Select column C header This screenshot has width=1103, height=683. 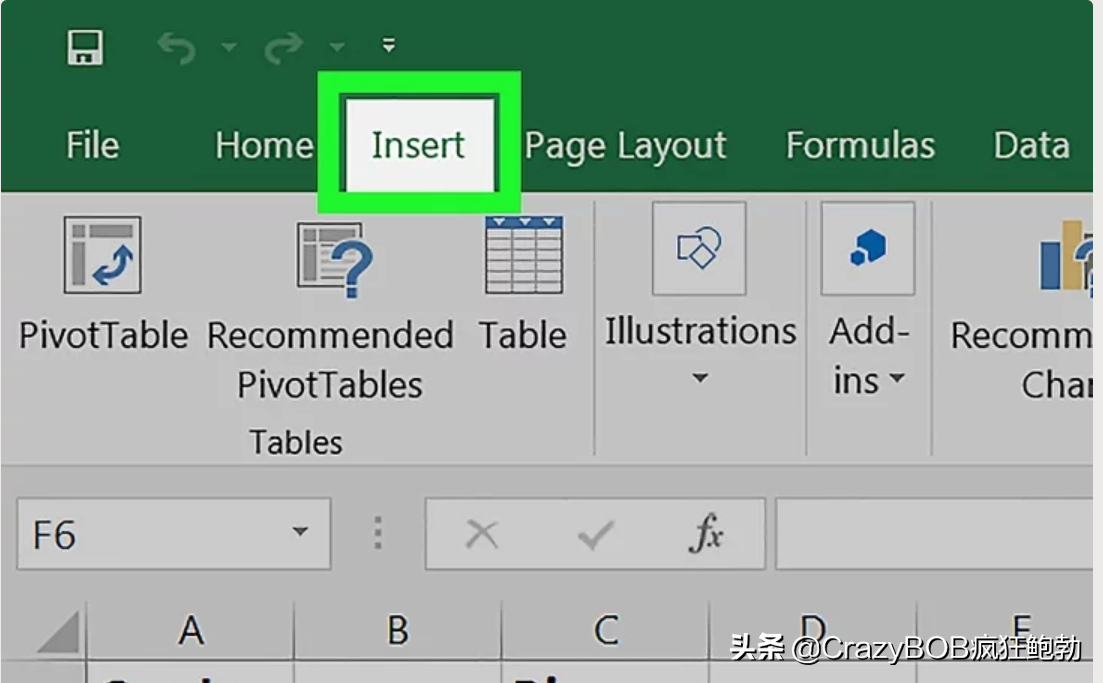(606, 631)
